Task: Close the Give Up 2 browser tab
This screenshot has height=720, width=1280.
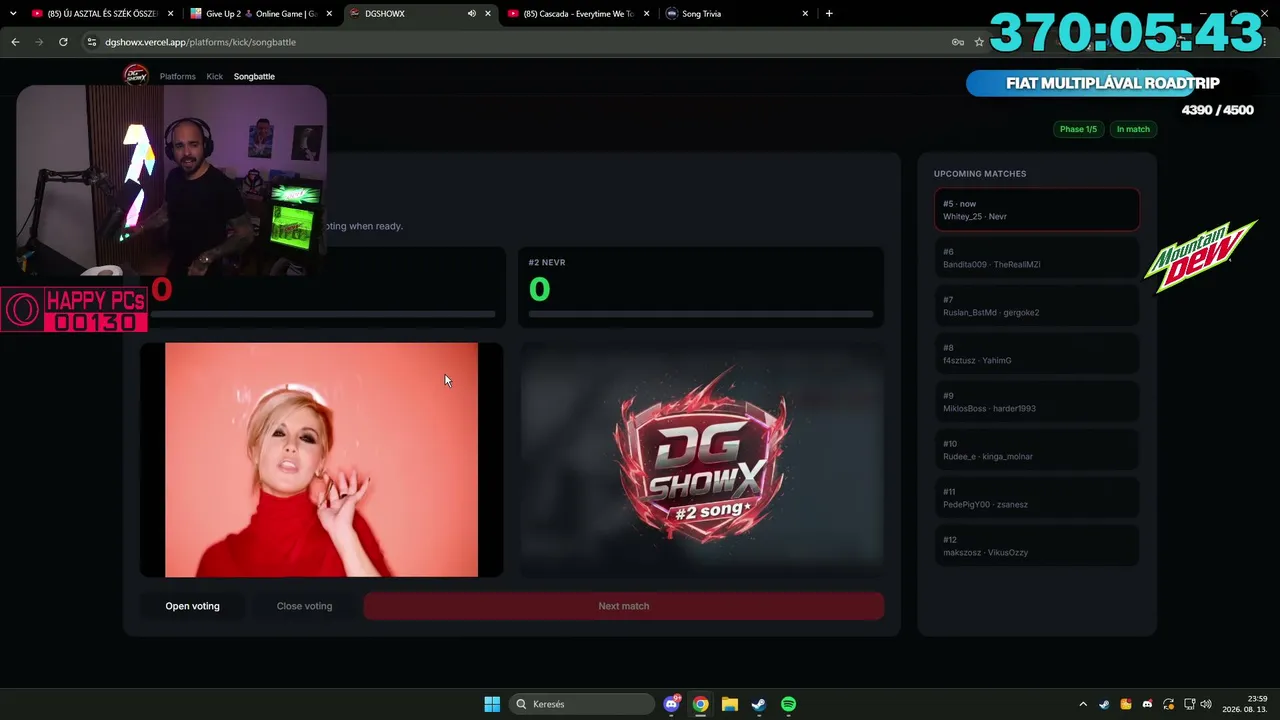Action: point(329,14)
